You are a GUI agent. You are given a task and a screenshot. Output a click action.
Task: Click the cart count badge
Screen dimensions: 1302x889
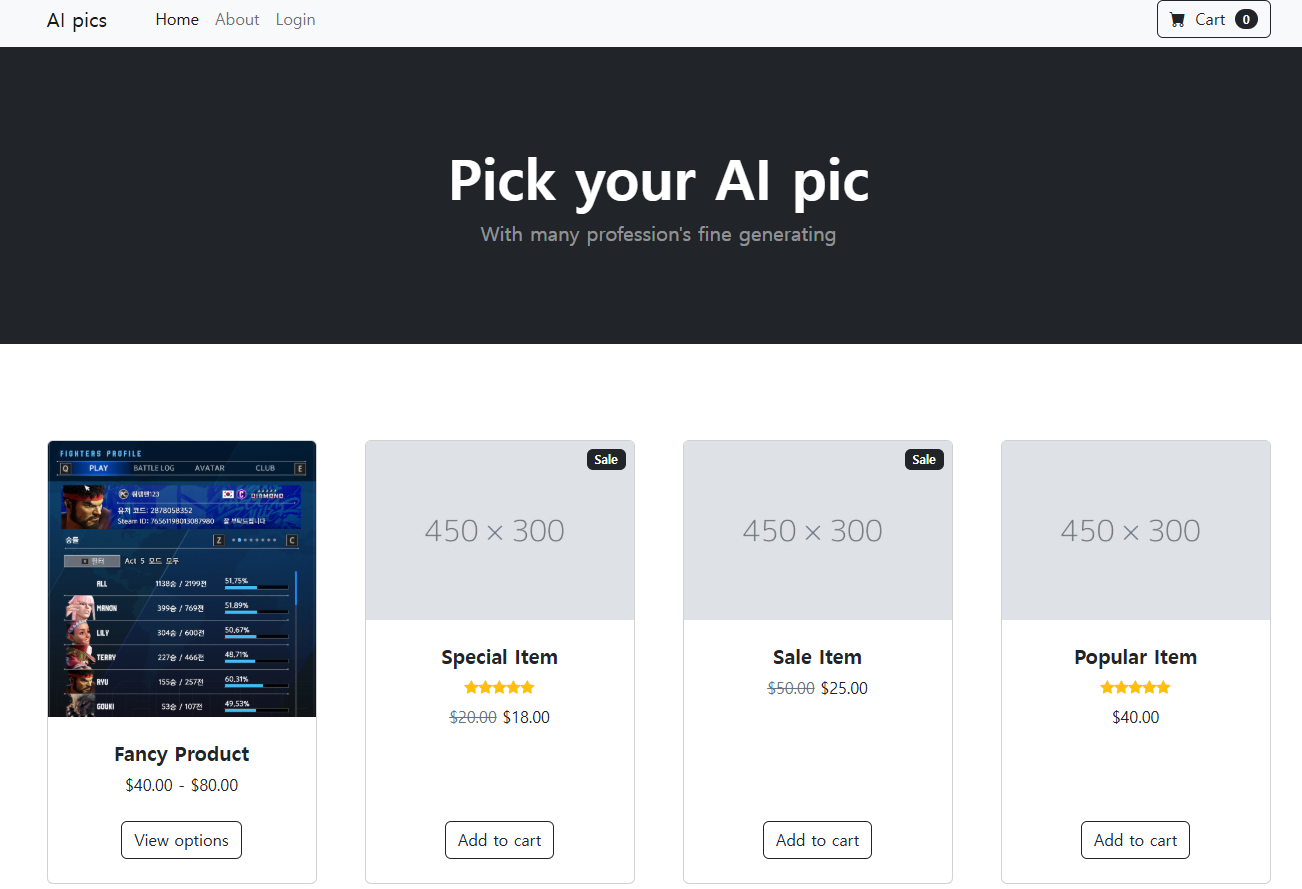[x=1246, y=19]
